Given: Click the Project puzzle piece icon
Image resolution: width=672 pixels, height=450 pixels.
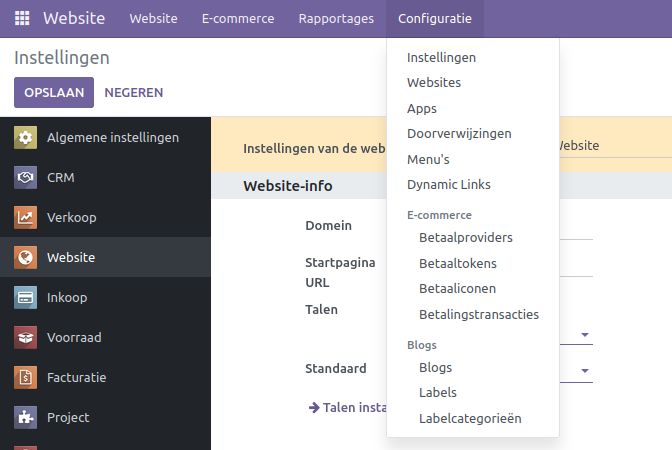Looking at the screenshot, I should [x=25, y=417].
